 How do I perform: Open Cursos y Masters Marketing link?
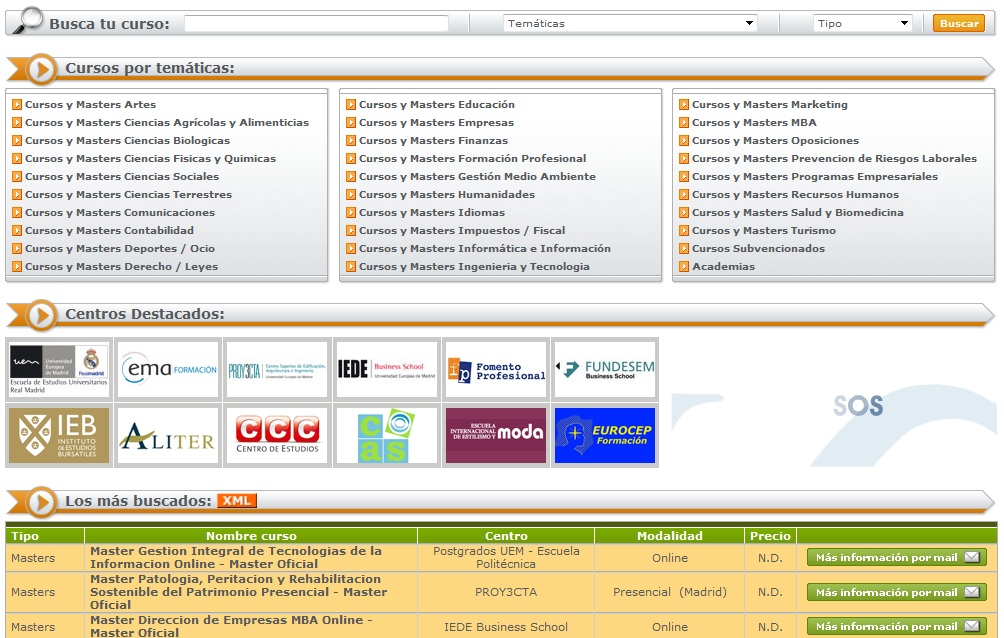pos(769,105)
